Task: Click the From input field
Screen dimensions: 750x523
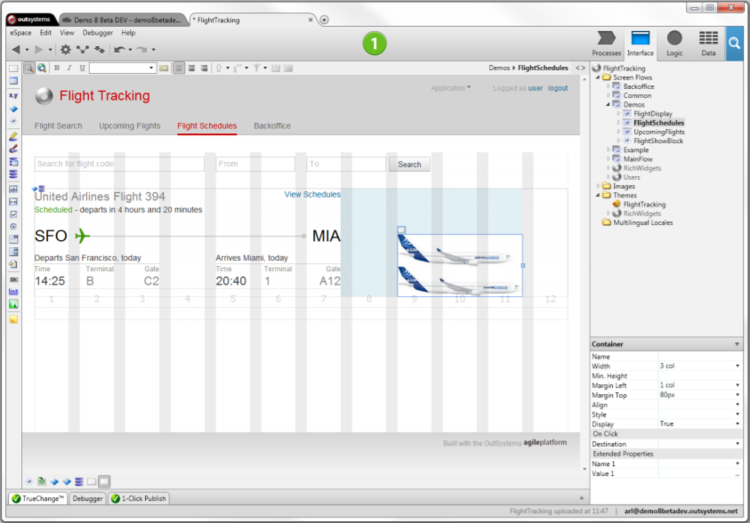Action: coord(255,164)
